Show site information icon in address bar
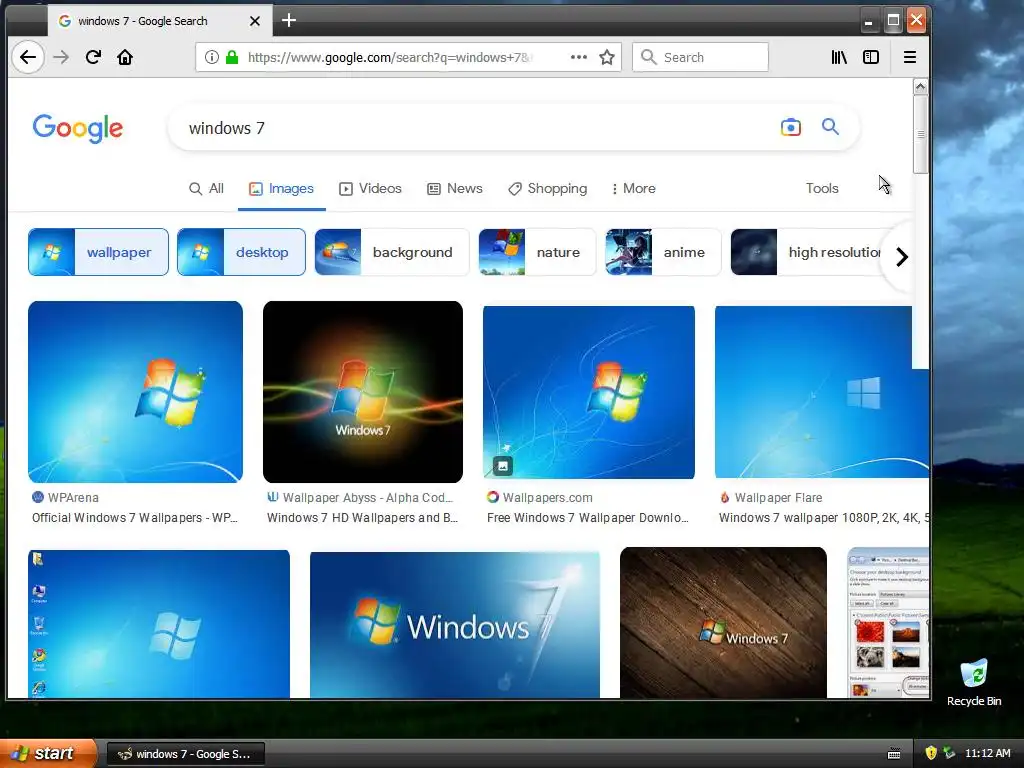Screen dimensions: 1024x768 pos(212,57)
